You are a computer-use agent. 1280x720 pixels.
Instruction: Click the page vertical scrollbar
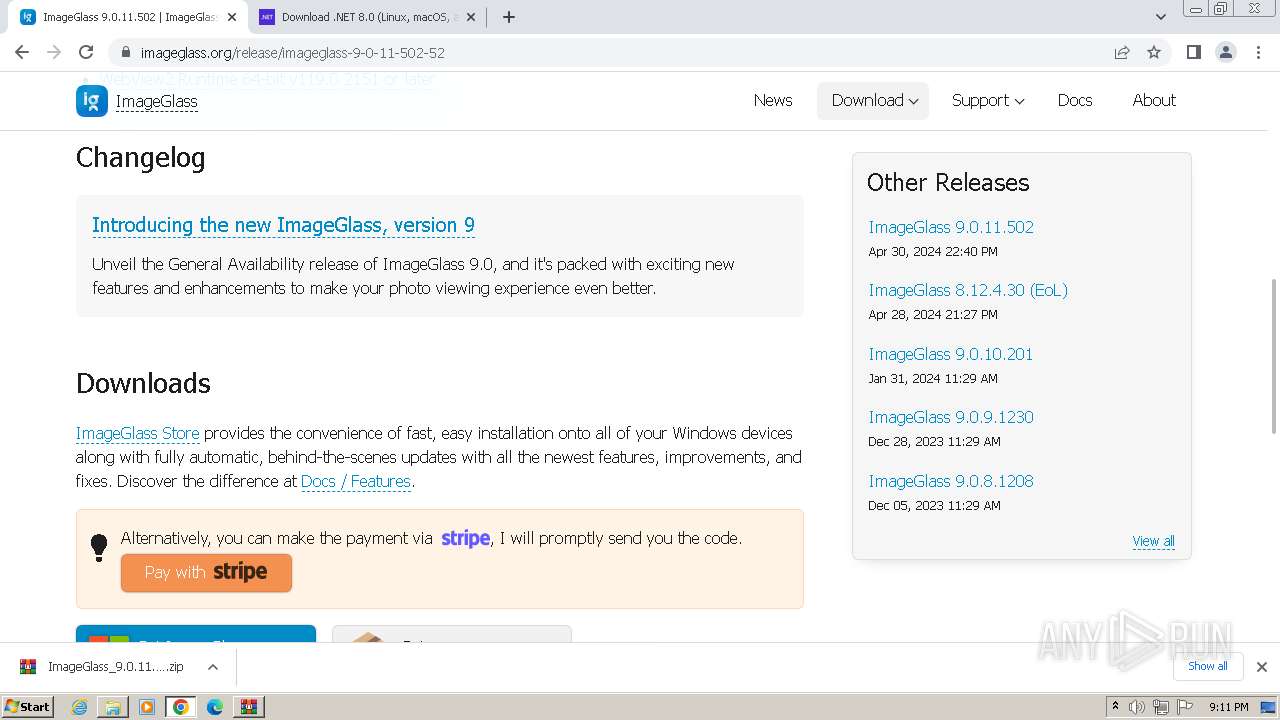[1273, 357]
